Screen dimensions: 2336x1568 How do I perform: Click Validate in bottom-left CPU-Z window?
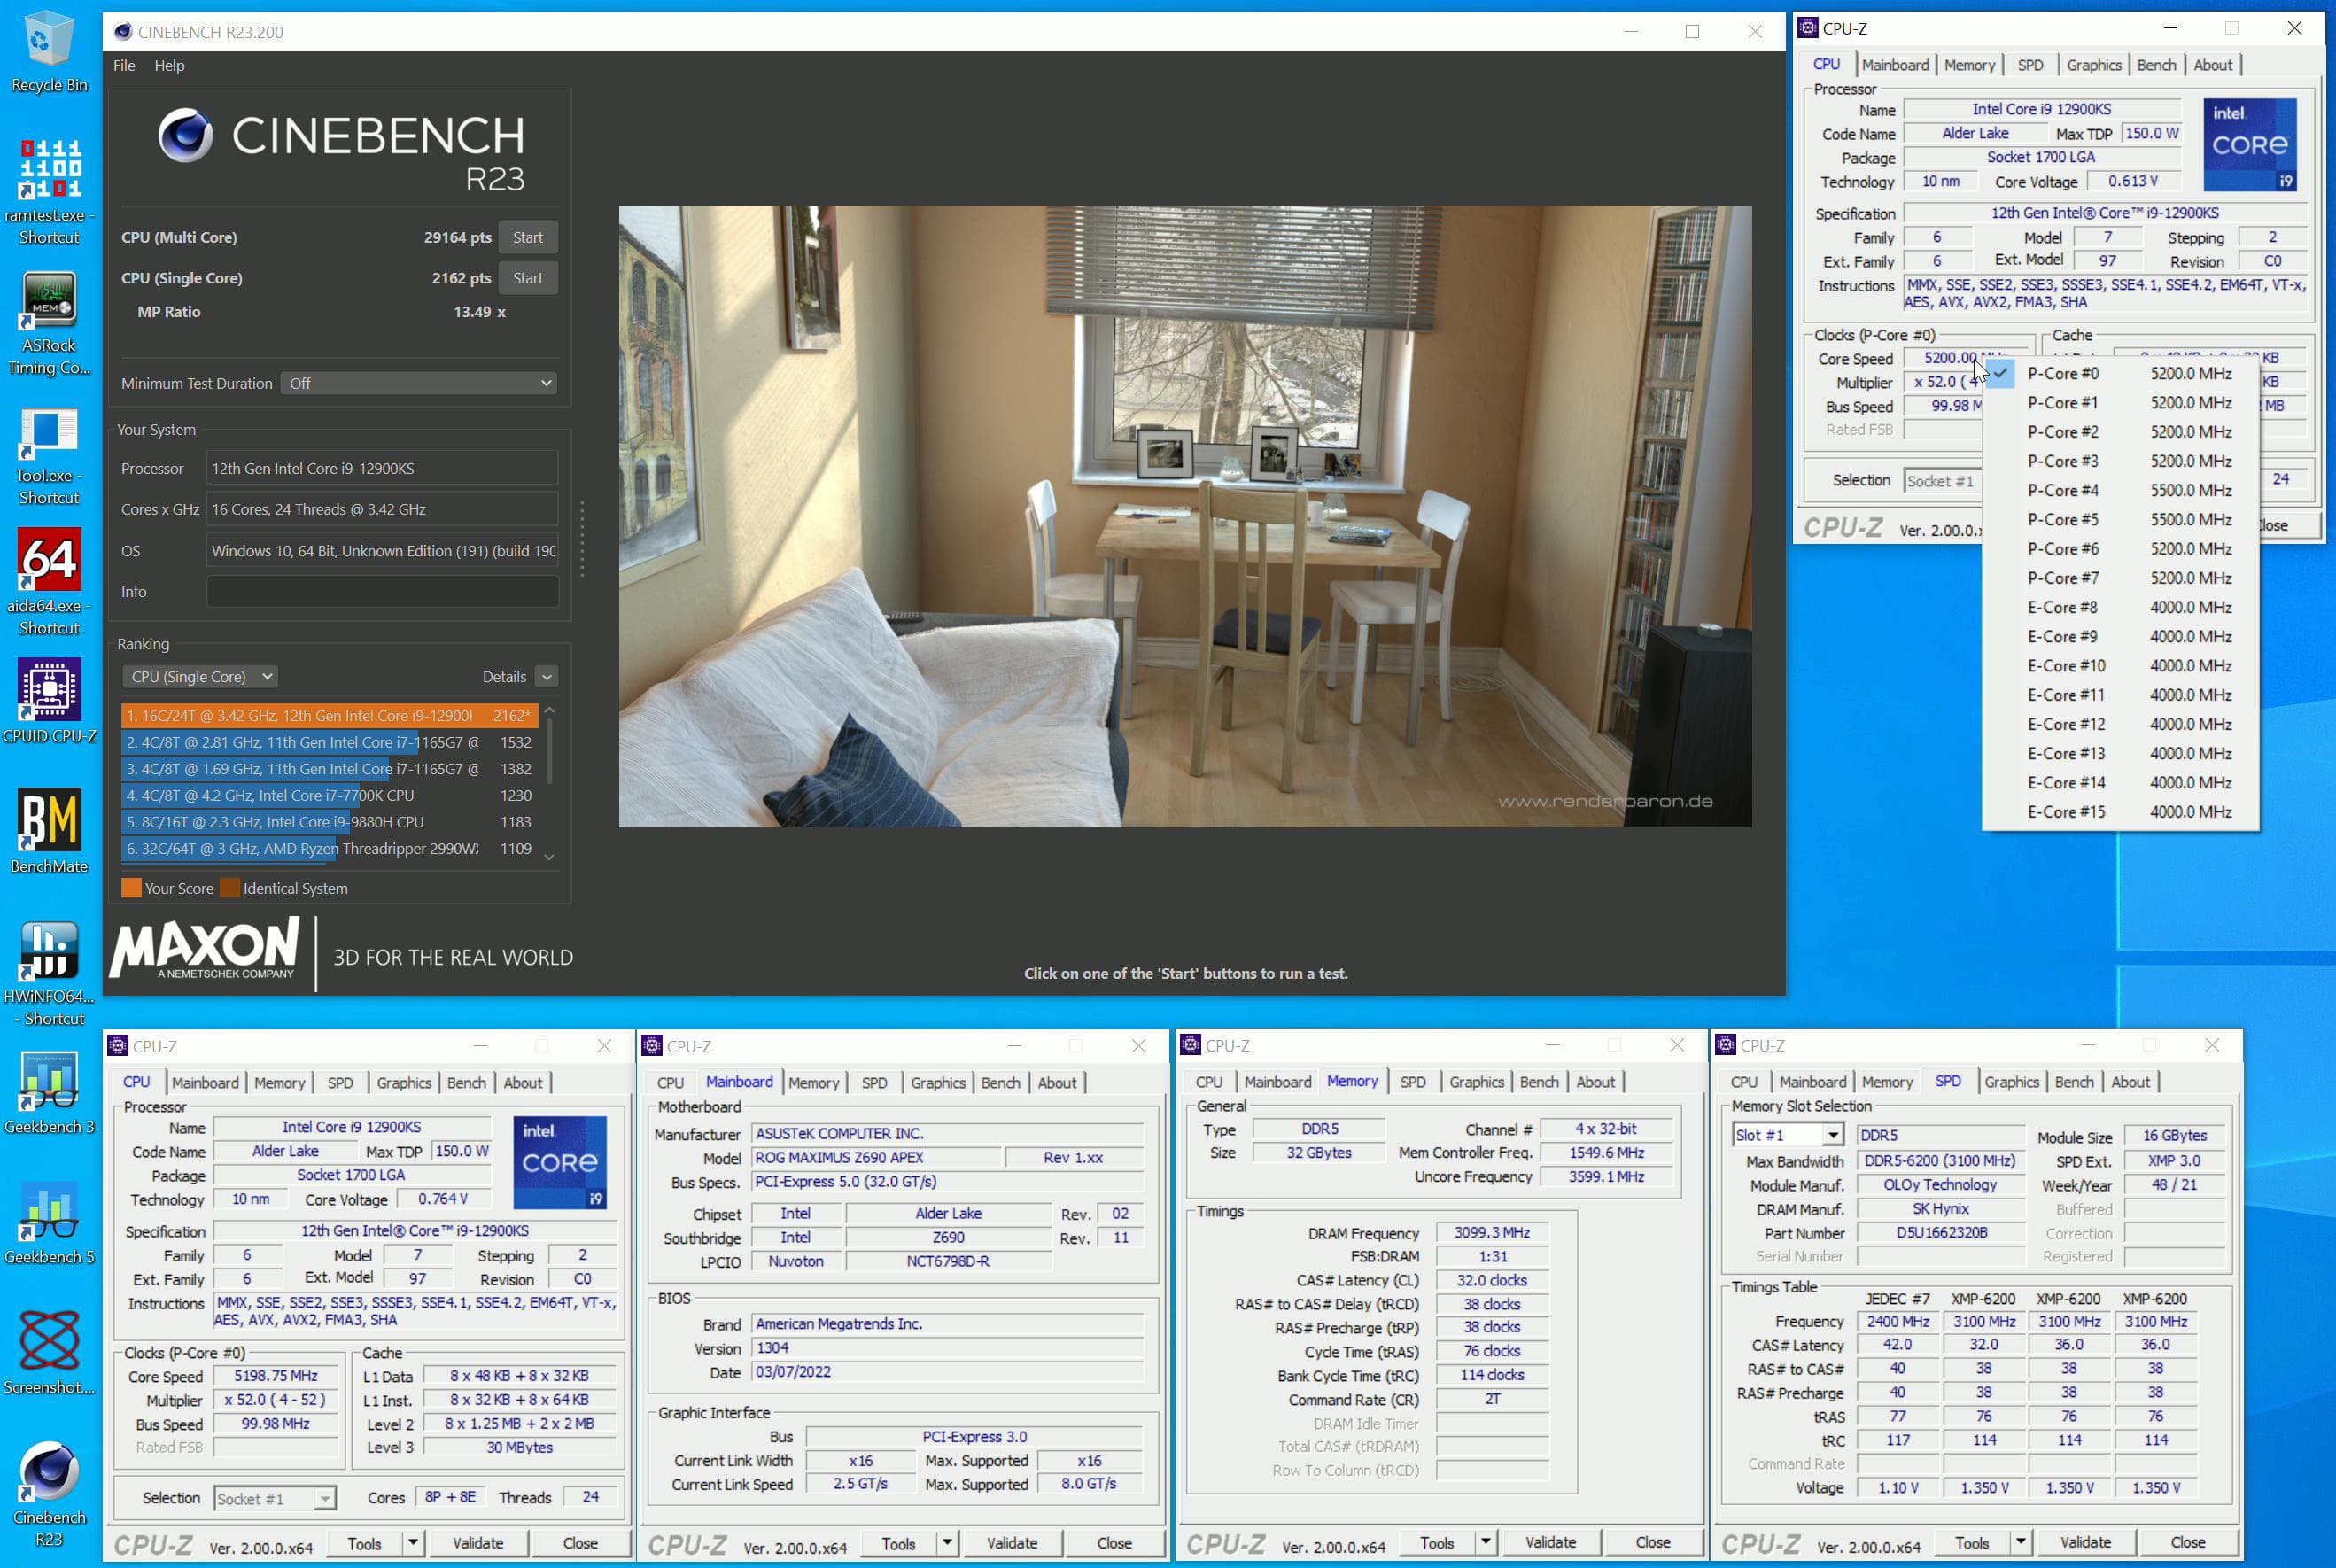tap(478, 1543)
